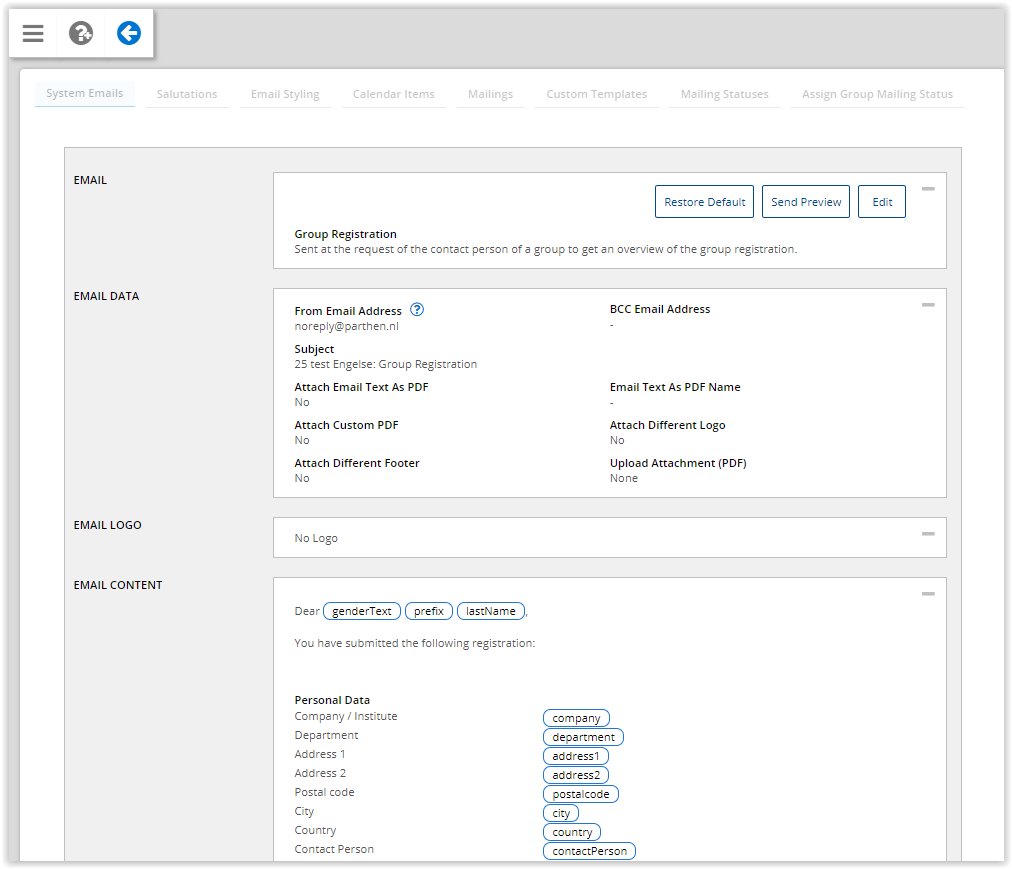
Task: Click the noreply@parthen.nl address text
Action: click(x=347, y=326)
